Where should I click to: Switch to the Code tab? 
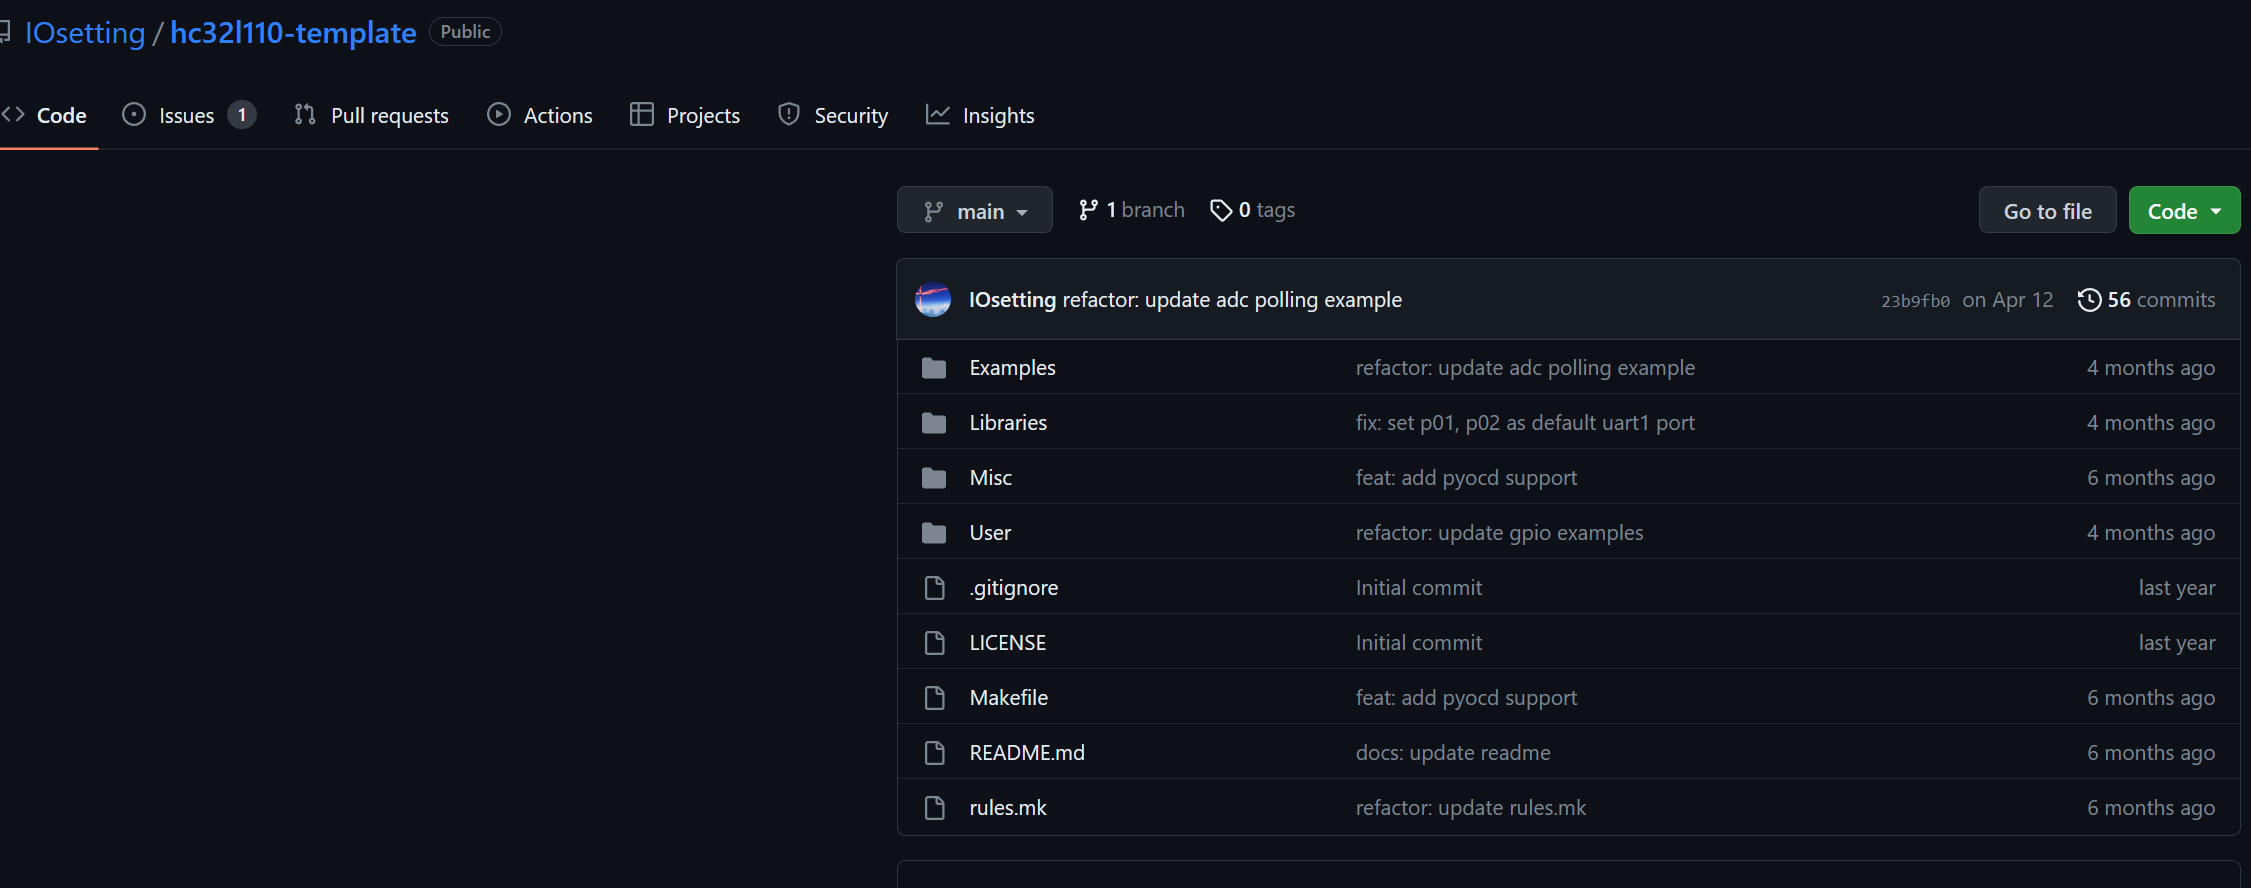point(44,116)
